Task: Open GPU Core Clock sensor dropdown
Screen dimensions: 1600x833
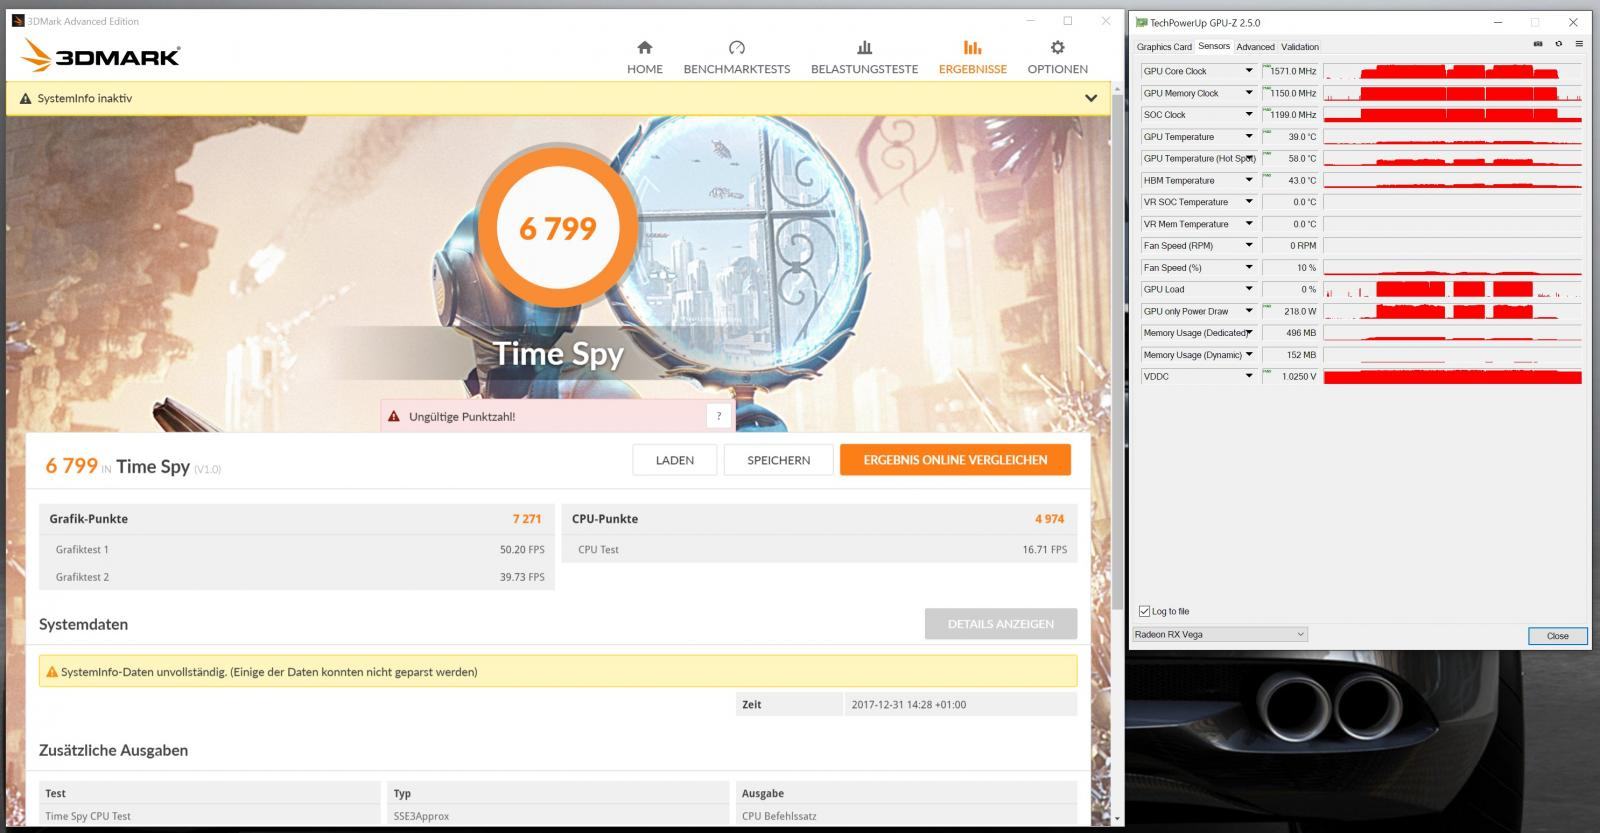Action: click(1248, 71)
